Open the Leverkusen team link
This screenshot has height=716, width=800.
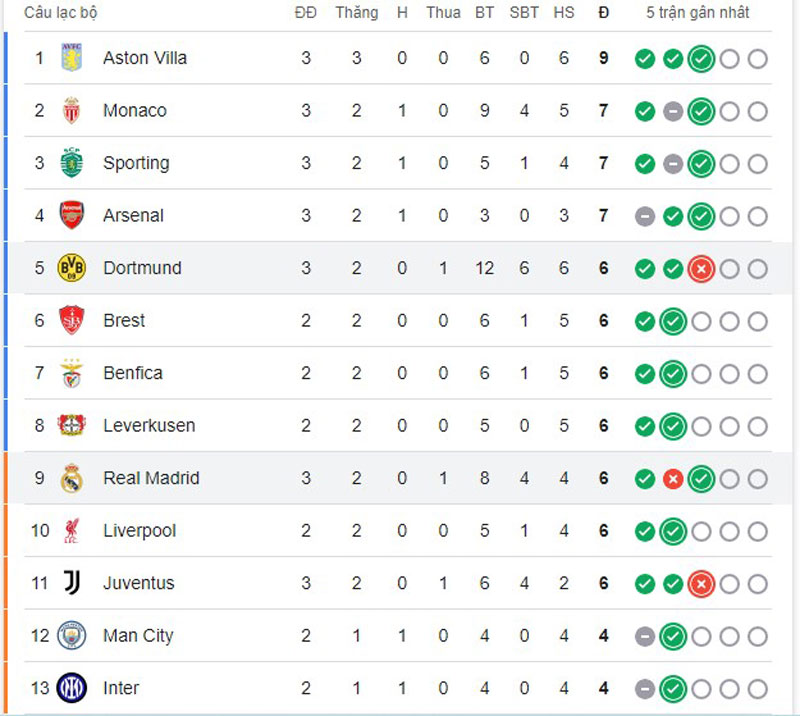coord(149,425)
